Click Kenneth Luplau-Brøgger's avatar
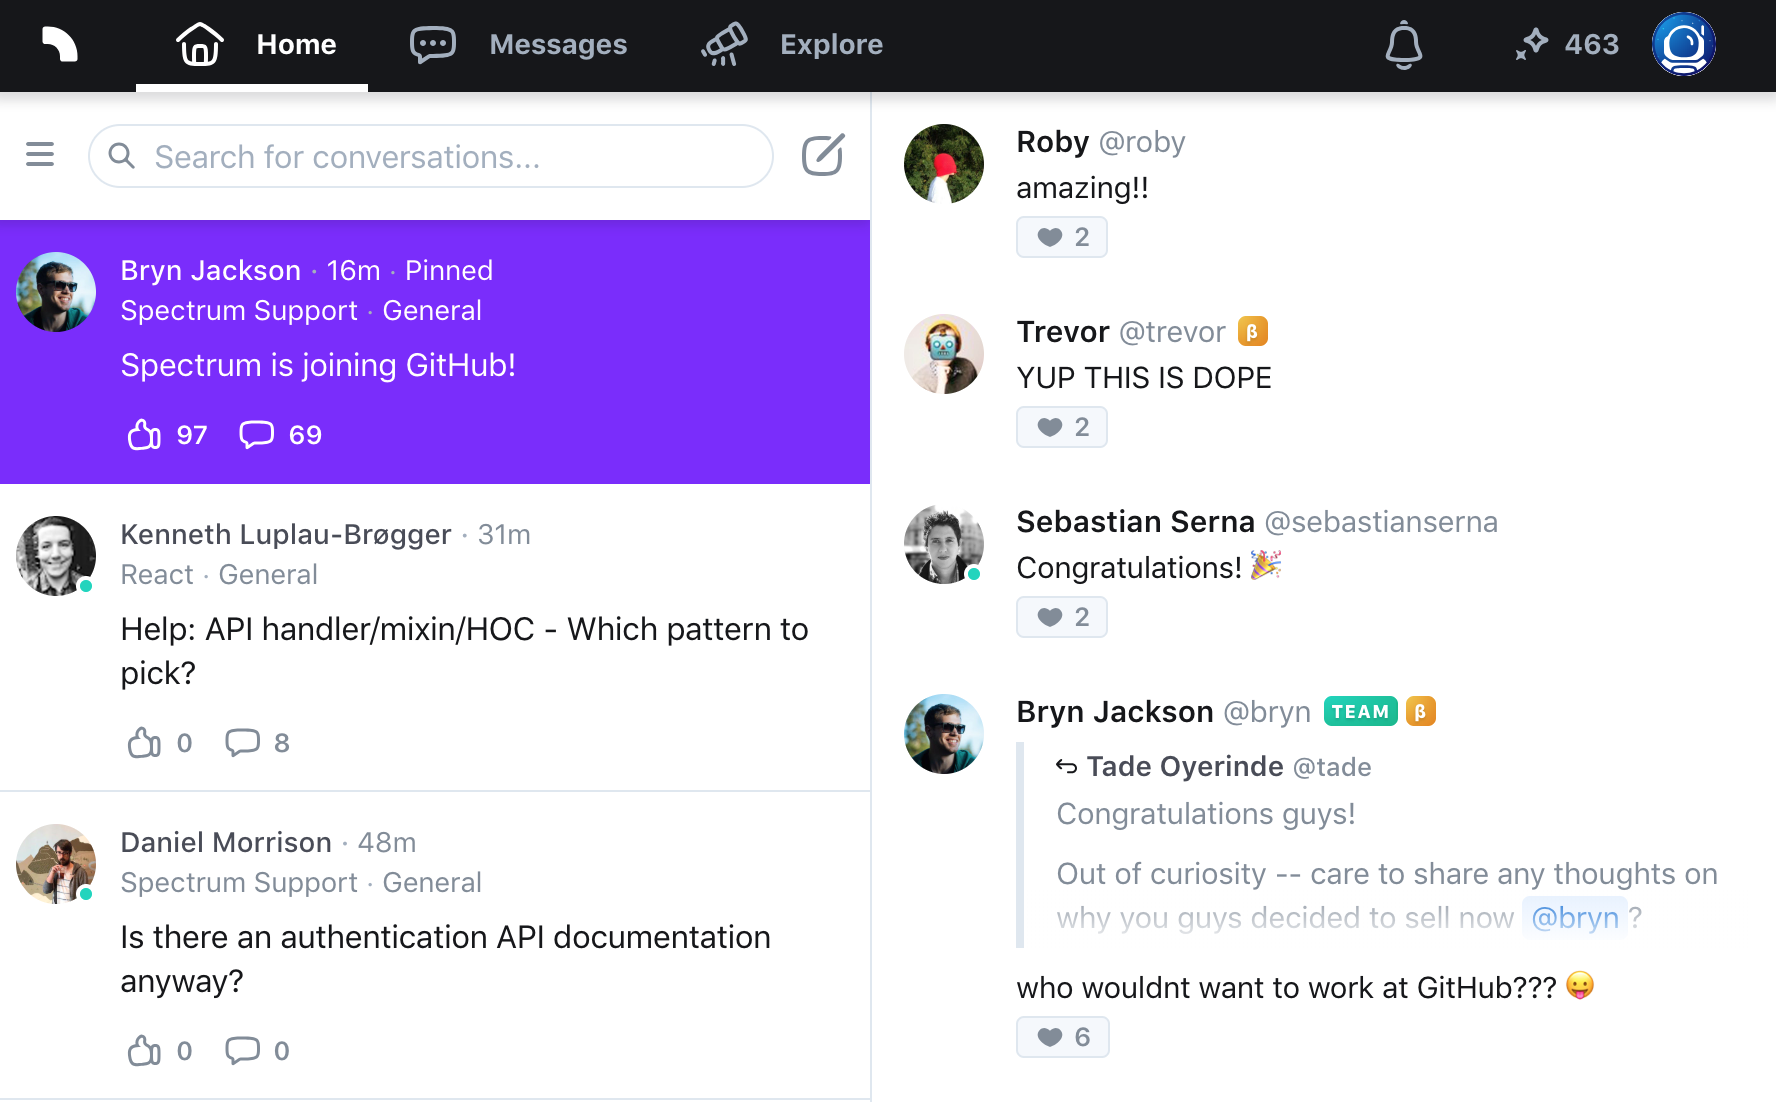 tap(56, 556)
